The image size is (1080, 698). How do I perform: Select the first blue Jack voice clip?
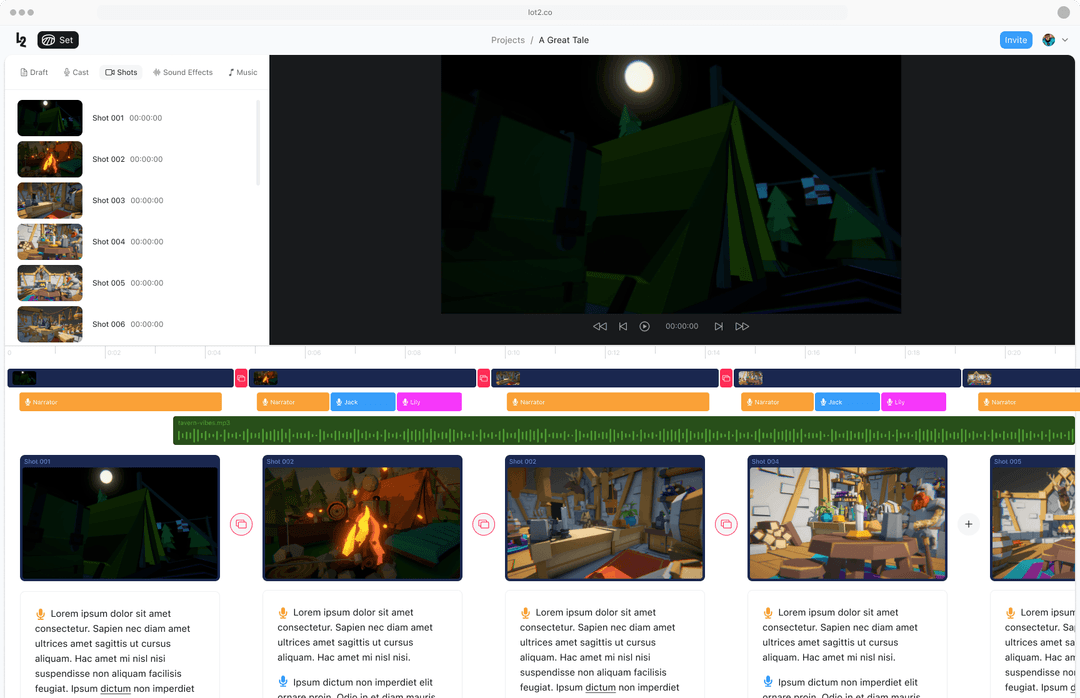point(363,402)
